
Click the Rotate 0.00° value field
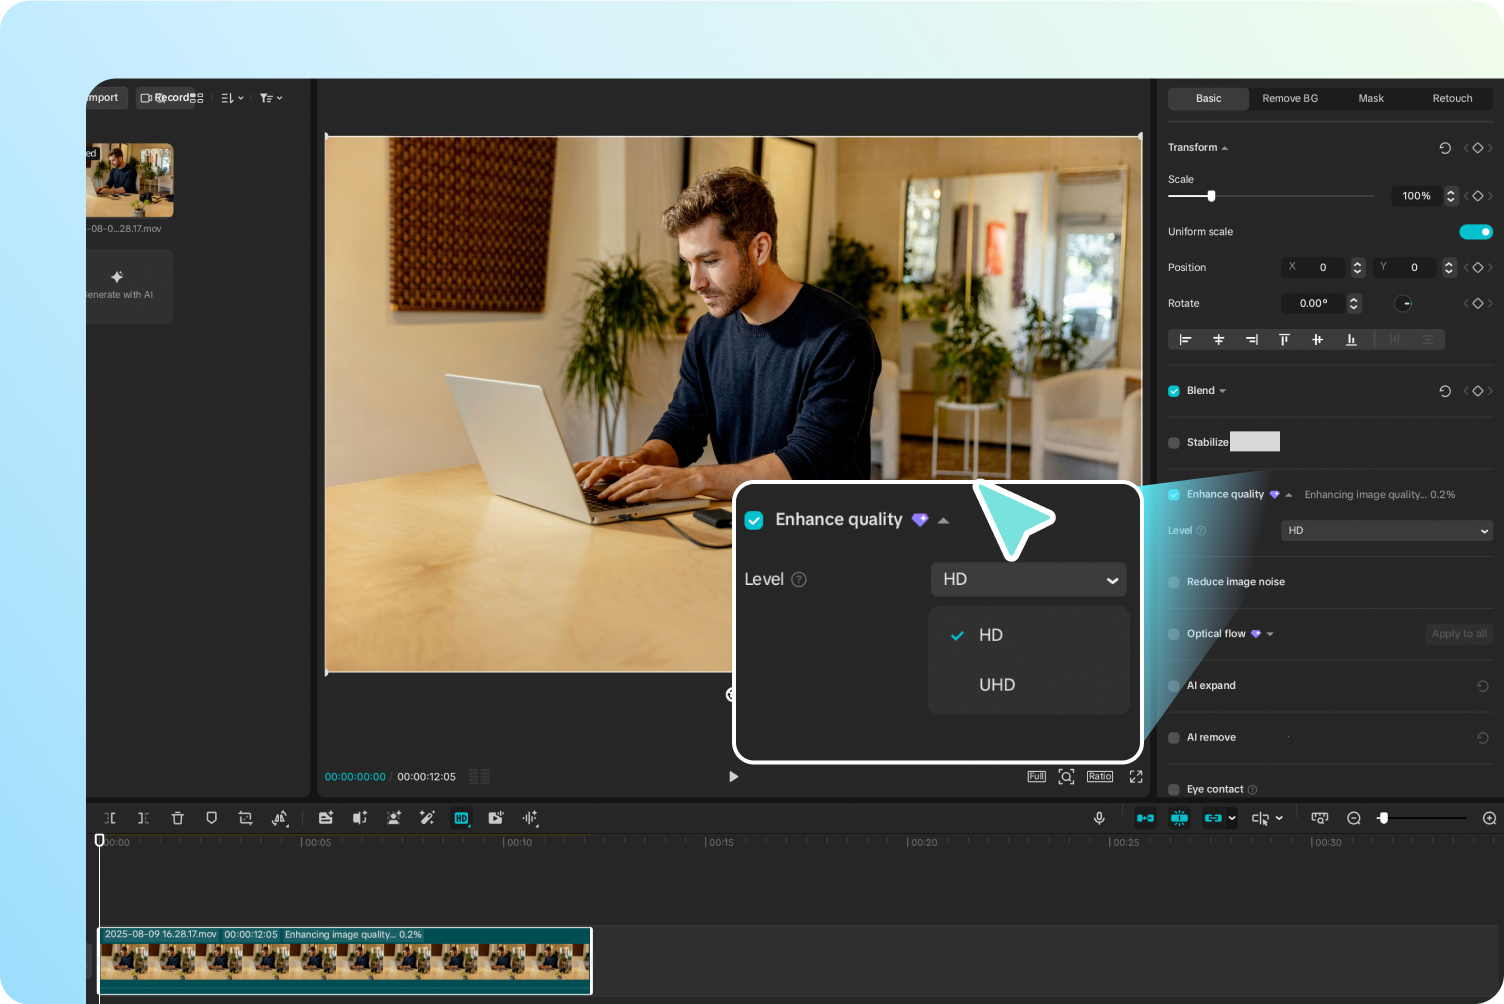pos(1314,304)
